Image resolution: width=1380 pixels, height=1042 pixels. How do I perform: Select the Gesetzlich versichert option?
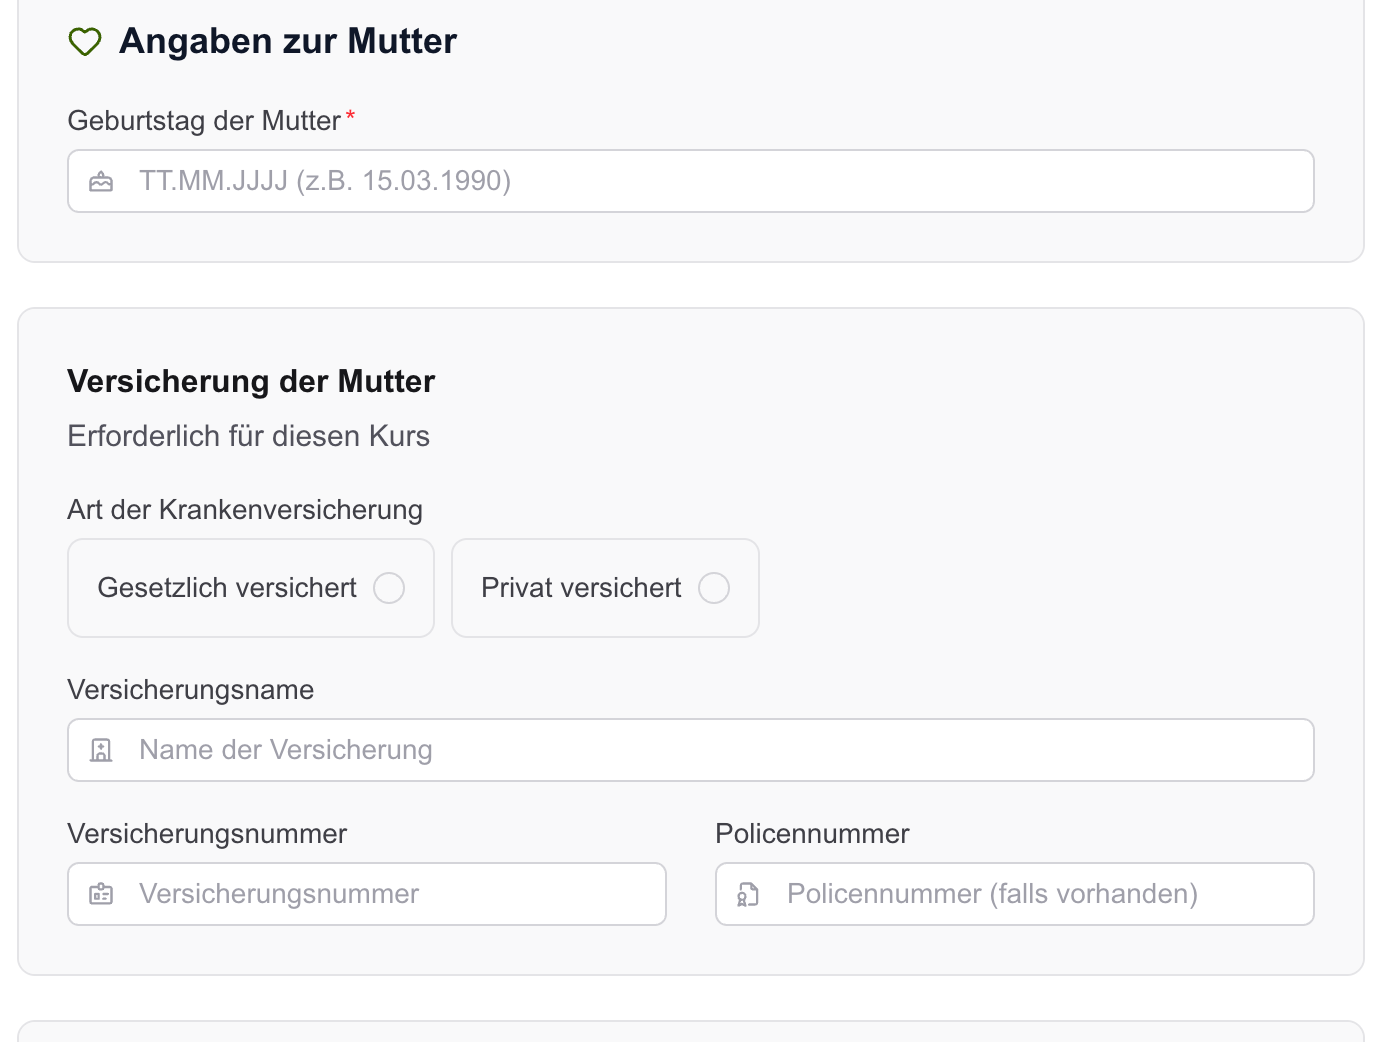(x=250, y=588)
